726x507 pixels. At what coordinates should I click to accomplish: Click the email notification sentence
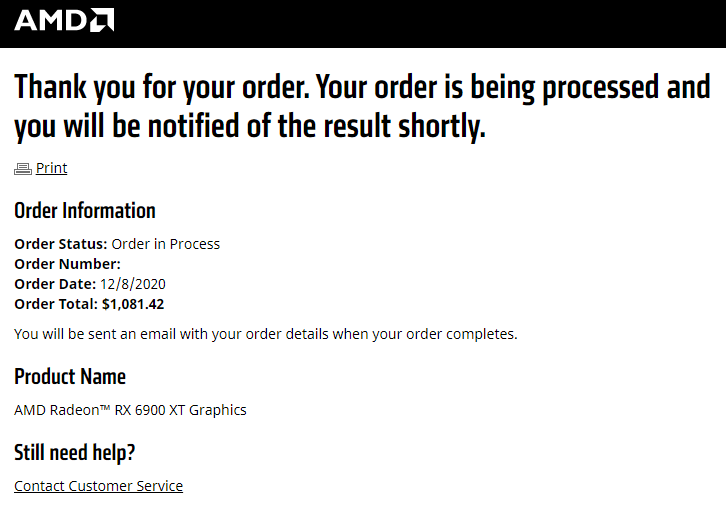click(265, 334)
